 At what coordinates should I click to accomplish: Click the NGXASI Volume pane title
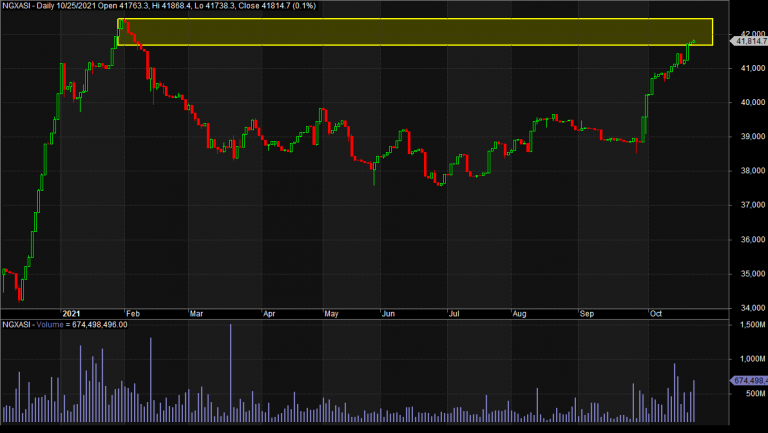[65, 325]
